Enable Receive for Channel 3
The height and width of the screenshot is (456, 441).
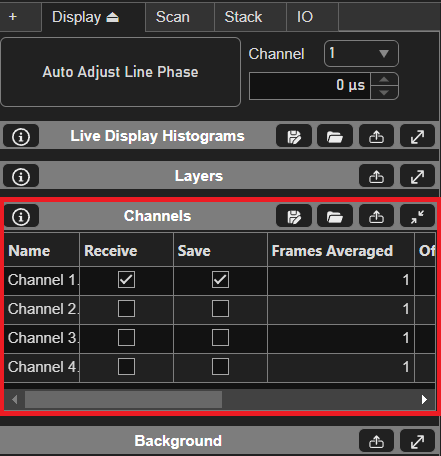(126, 337)
